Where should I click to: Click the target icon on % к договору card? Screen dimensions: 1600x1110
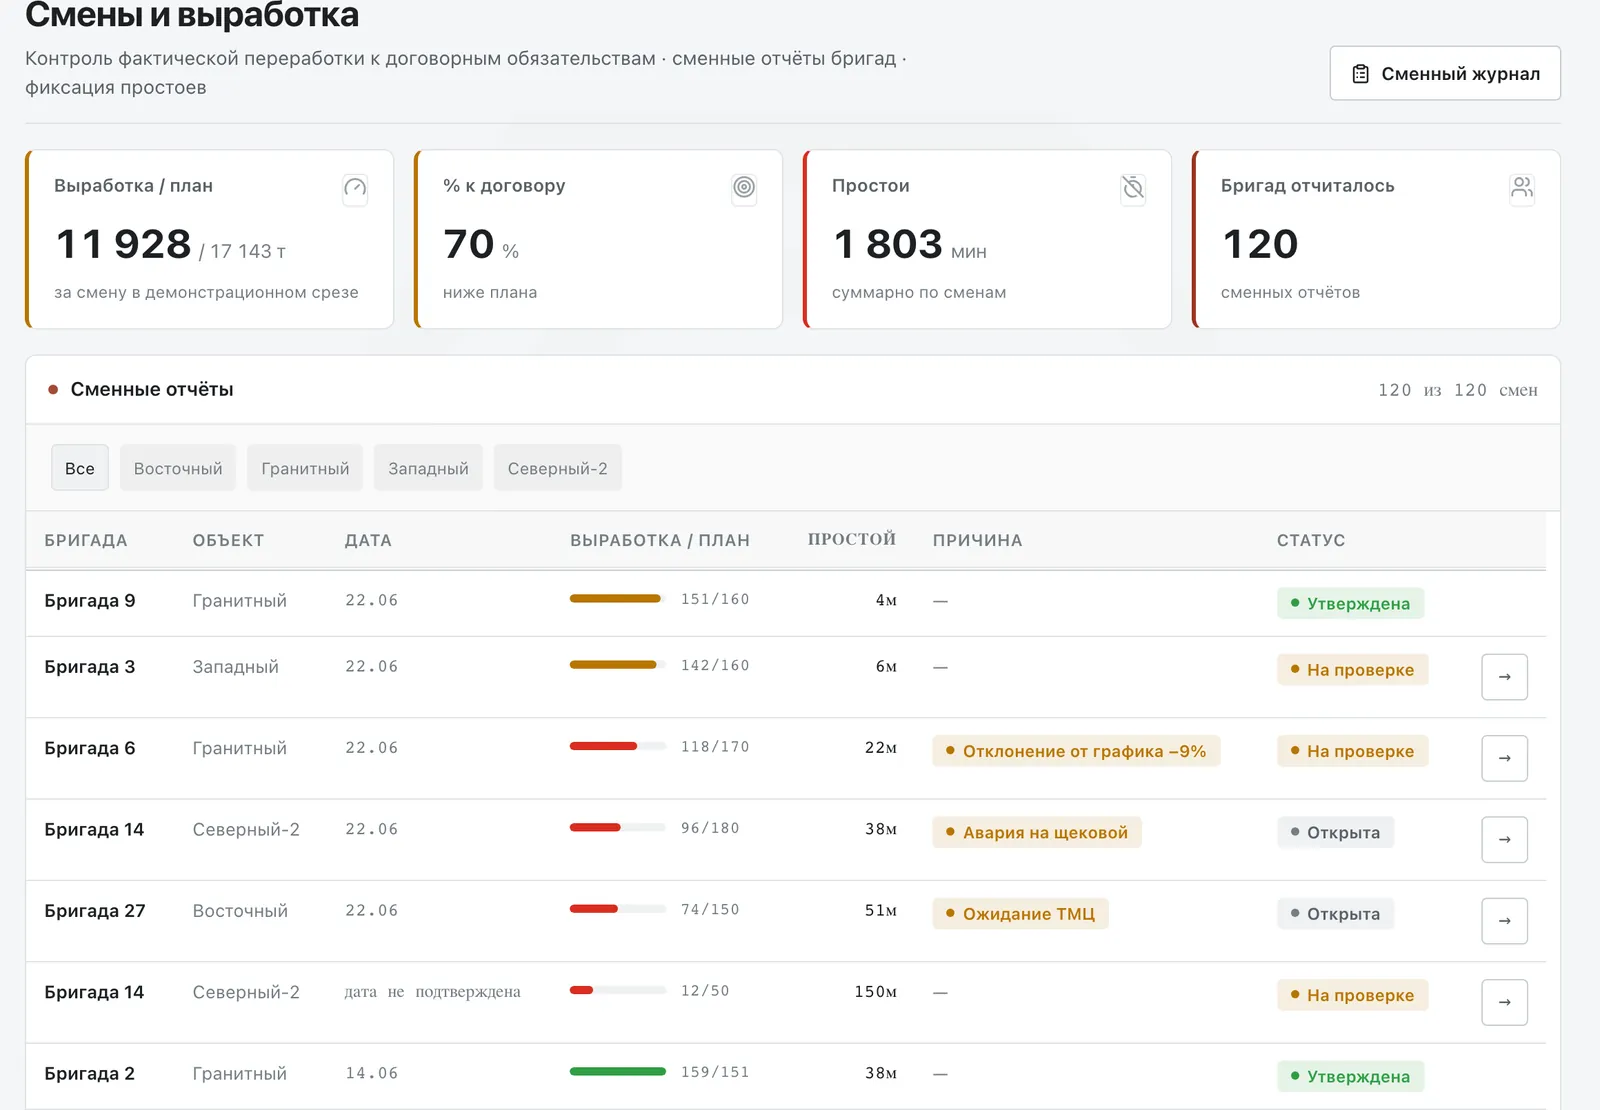point(744,188)
